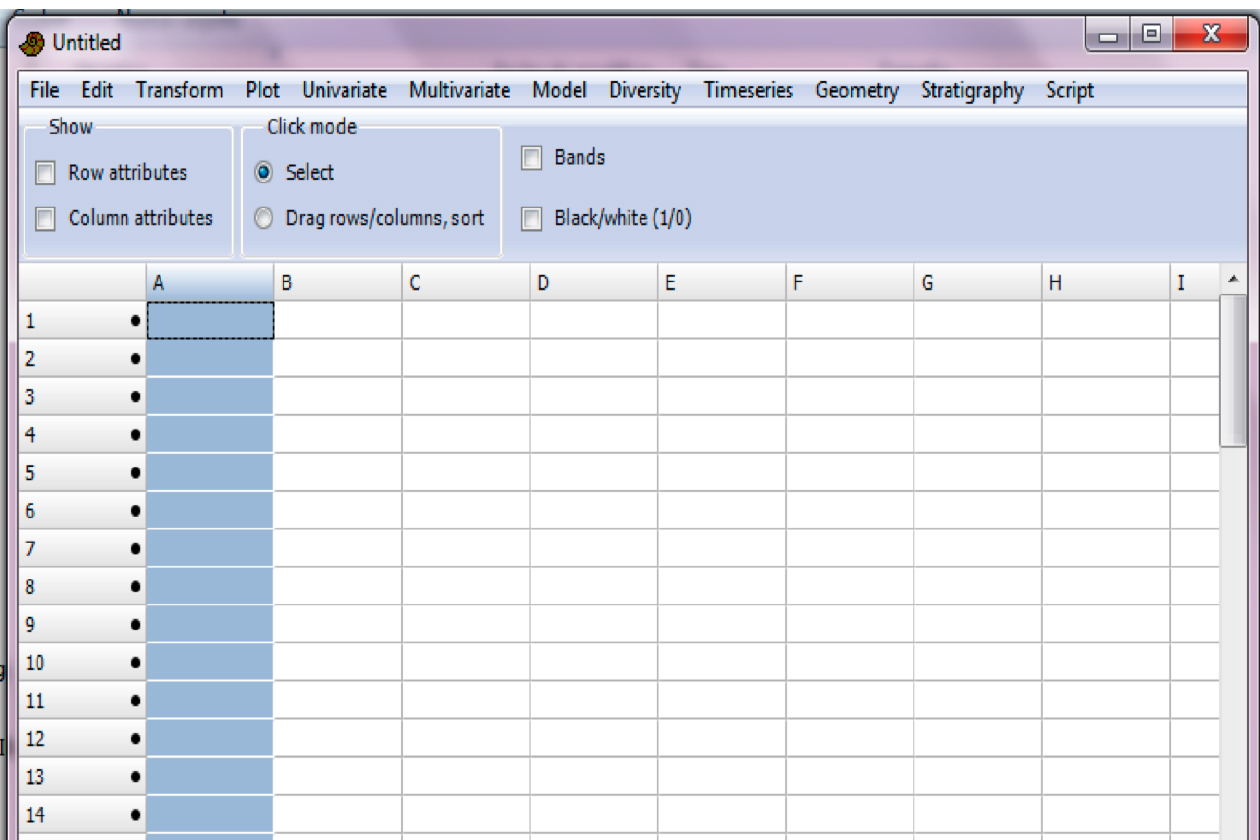Click the vertical scrollbar thumb
The image size is (1260, 840).
[1233, 370]
